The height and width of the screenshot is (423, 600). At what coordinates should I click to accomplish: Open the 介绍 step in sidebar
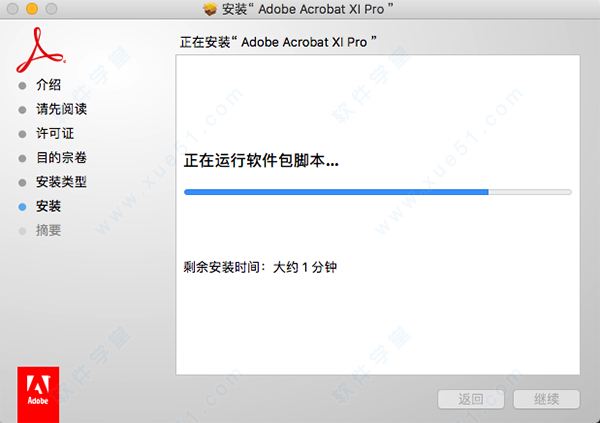[x=48, y=85]
